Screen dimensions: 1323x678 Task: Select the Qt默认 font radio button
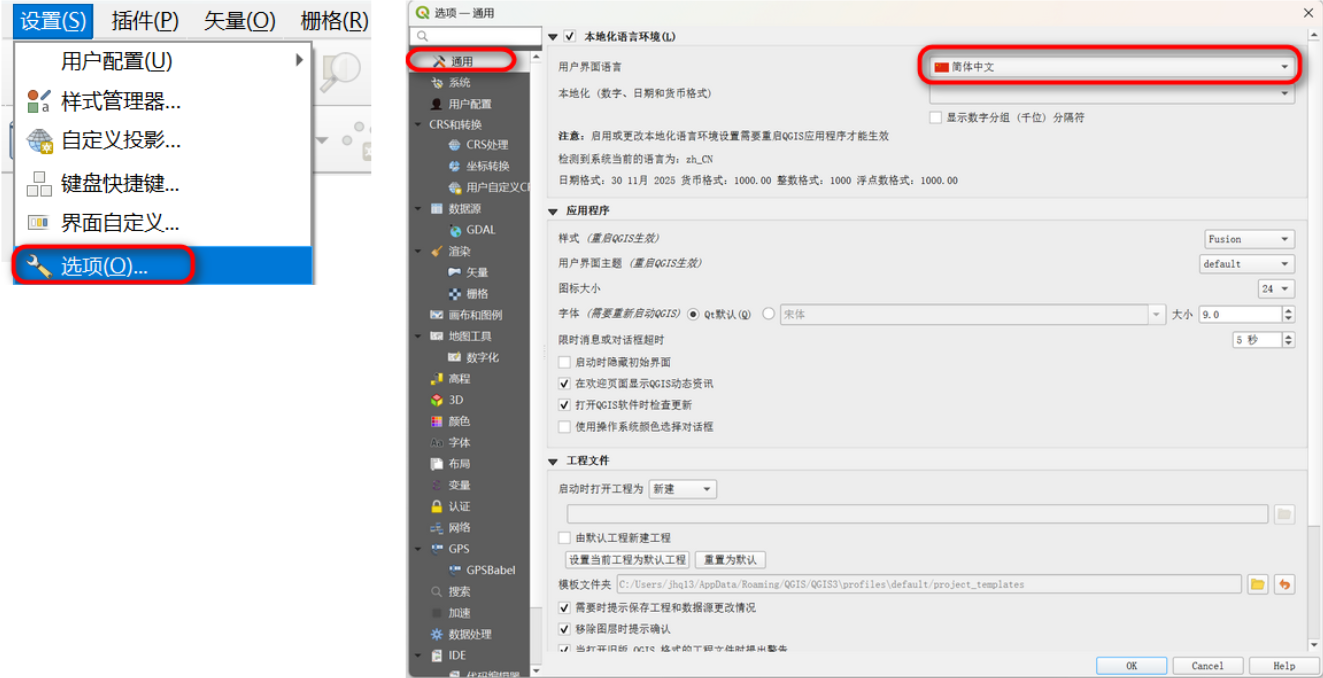694,314
